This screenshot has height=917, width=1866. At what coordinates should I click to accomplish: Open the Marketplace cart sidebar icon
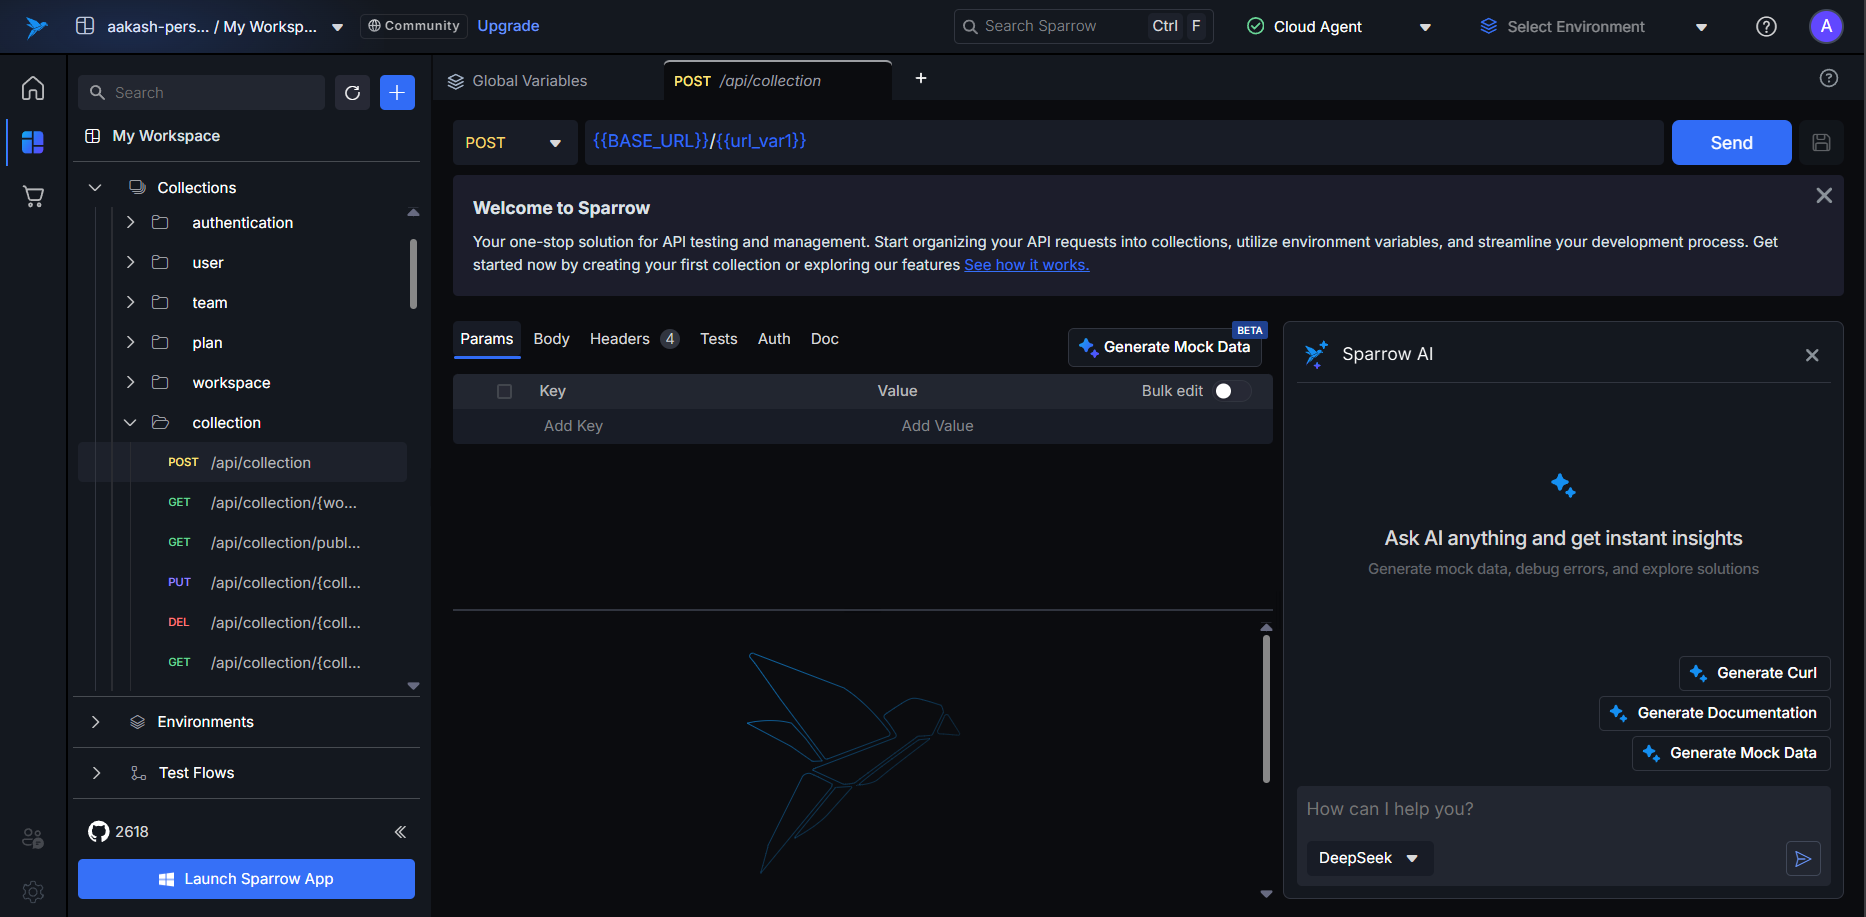(33, 196)
